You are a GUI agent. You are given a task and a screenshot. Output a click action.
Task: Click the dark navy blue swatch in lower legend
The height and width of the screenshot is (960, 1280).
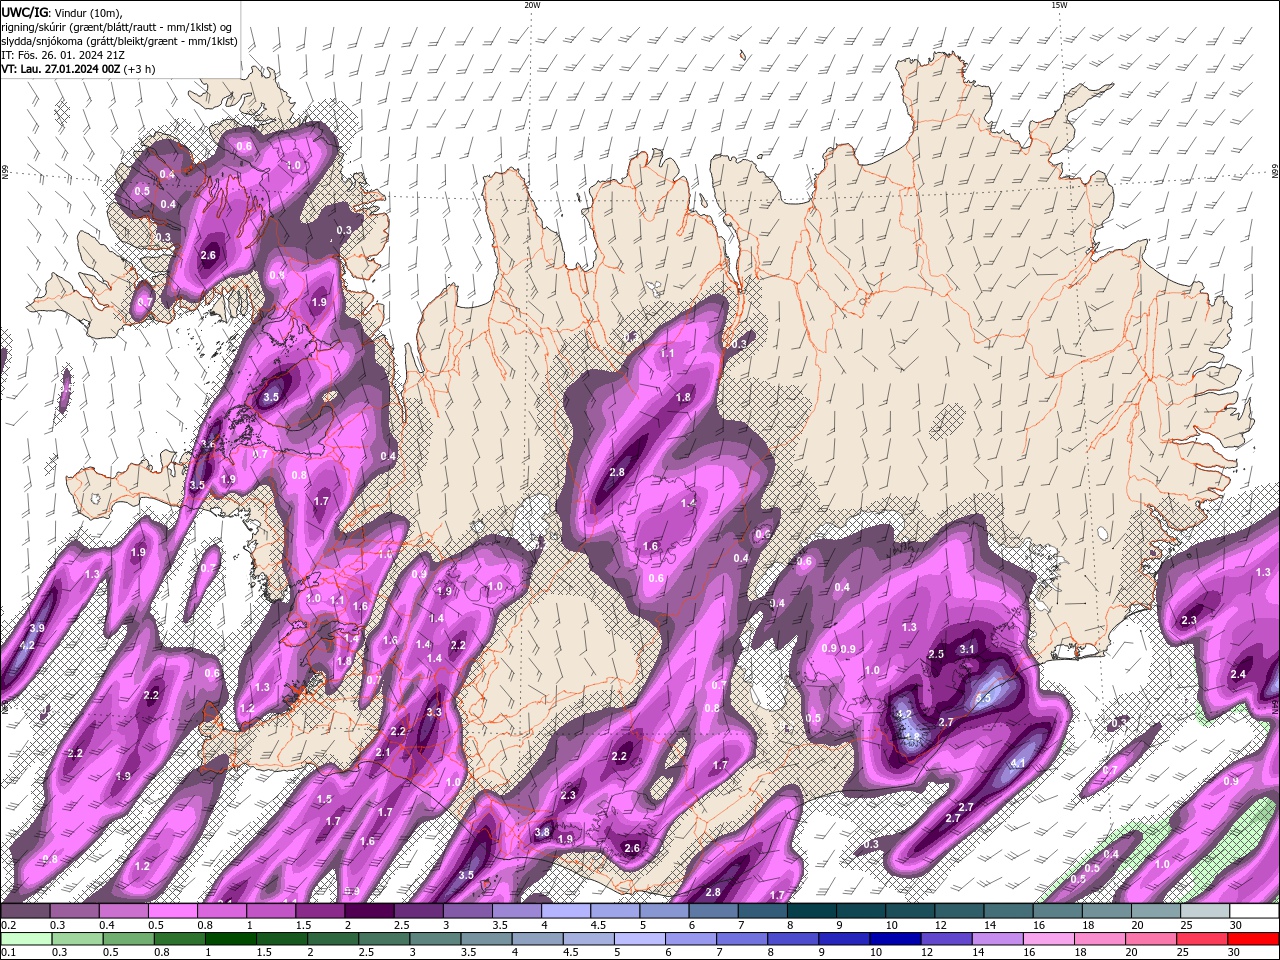[894, 939]
